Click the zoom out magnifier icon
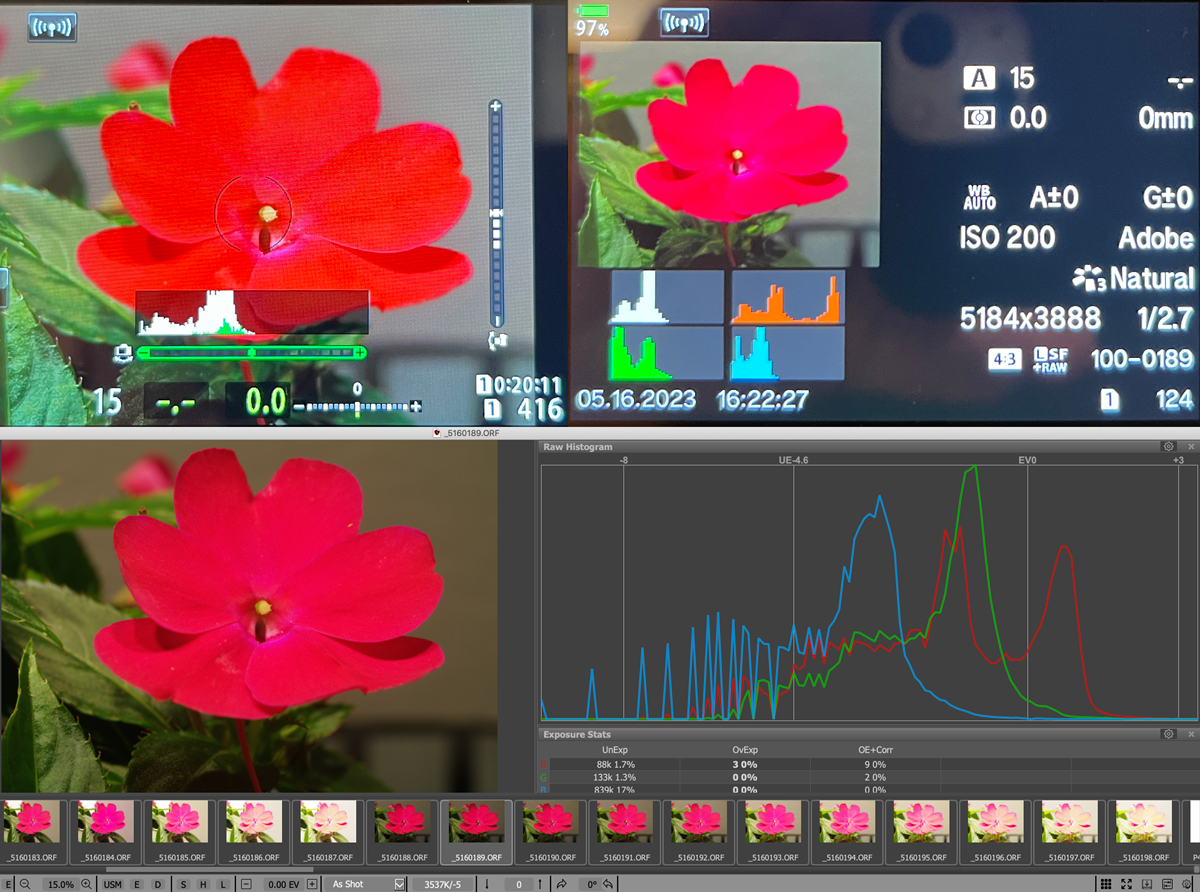The image size is (1200, 892). point(24,884)
